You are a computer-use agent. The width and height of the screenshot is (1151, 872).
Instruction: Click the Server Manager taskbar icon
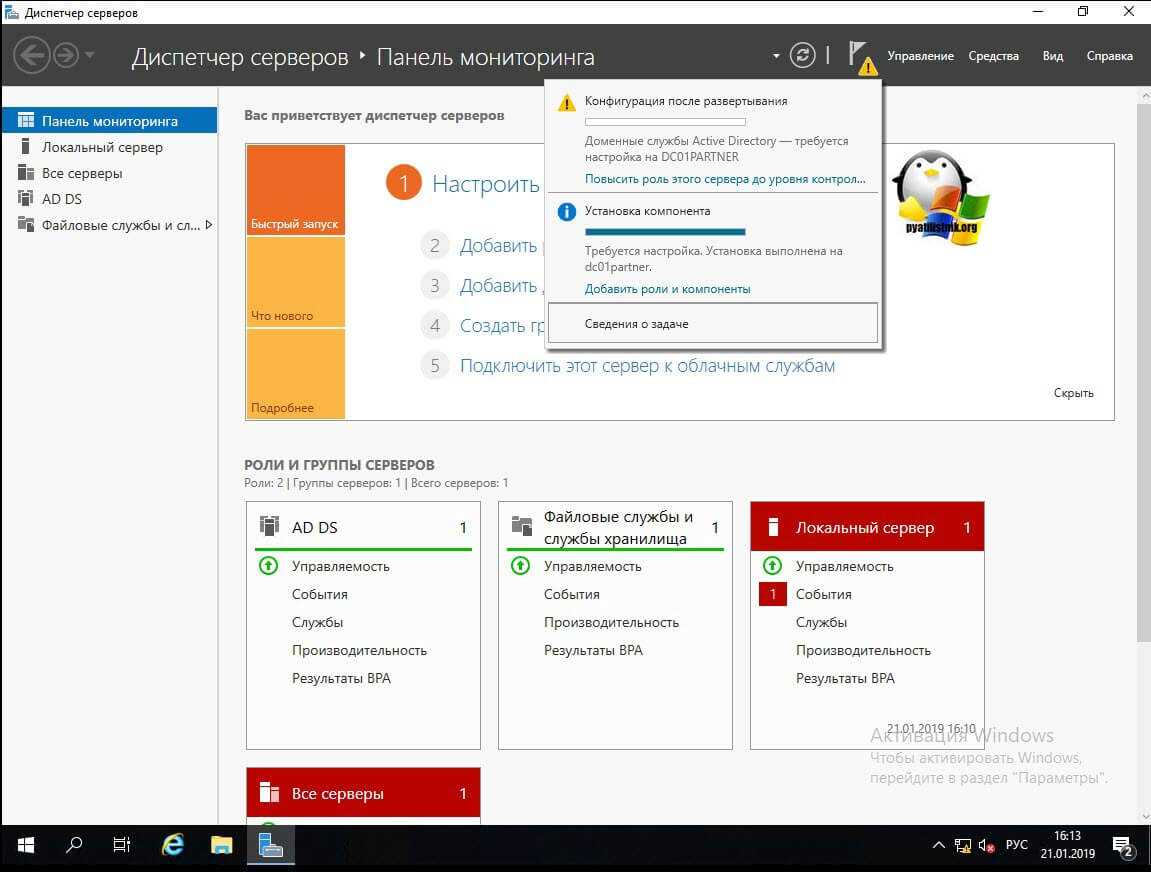[270, 845]
